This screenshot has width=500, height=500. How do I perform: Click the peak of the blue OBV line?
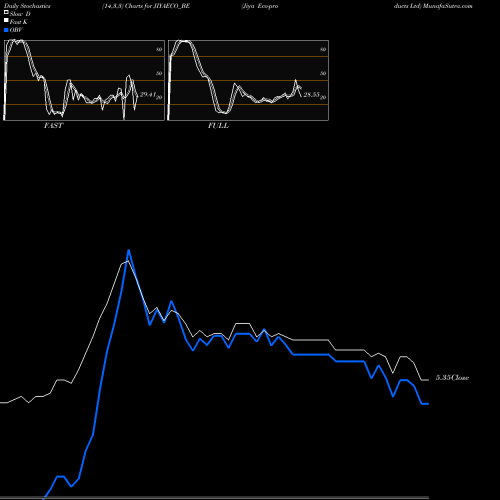tap(128, 250)
